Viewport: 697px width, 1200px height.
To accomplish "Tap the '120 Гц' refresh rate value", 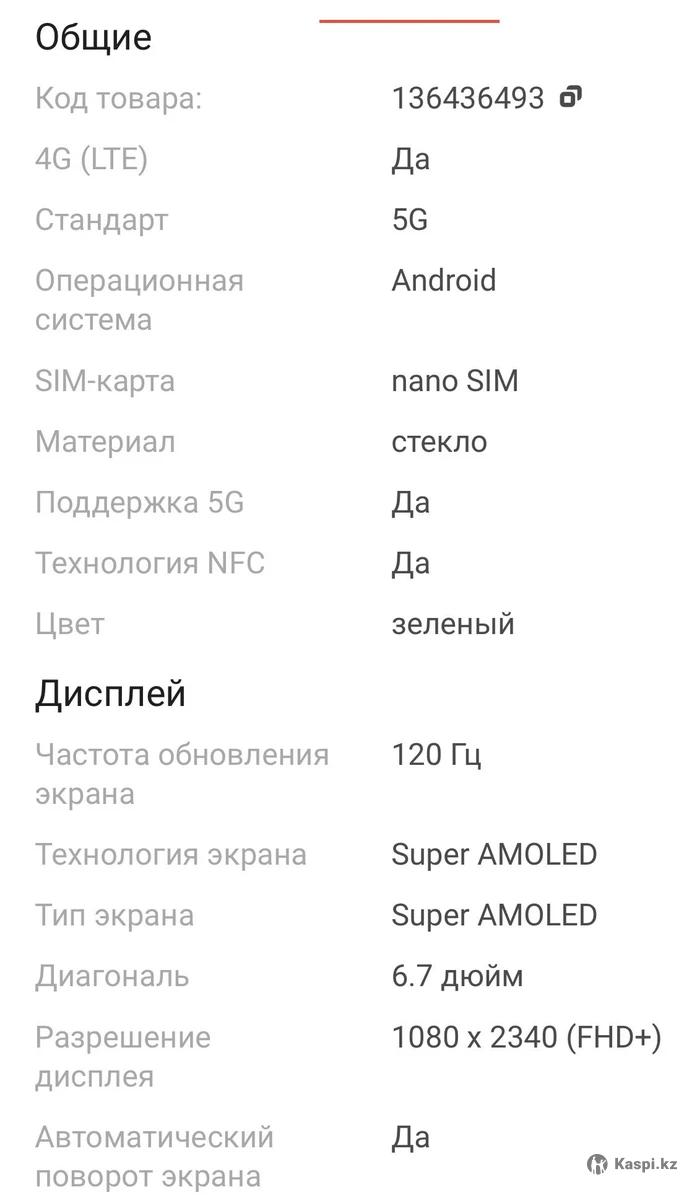I will pos(436,754).
